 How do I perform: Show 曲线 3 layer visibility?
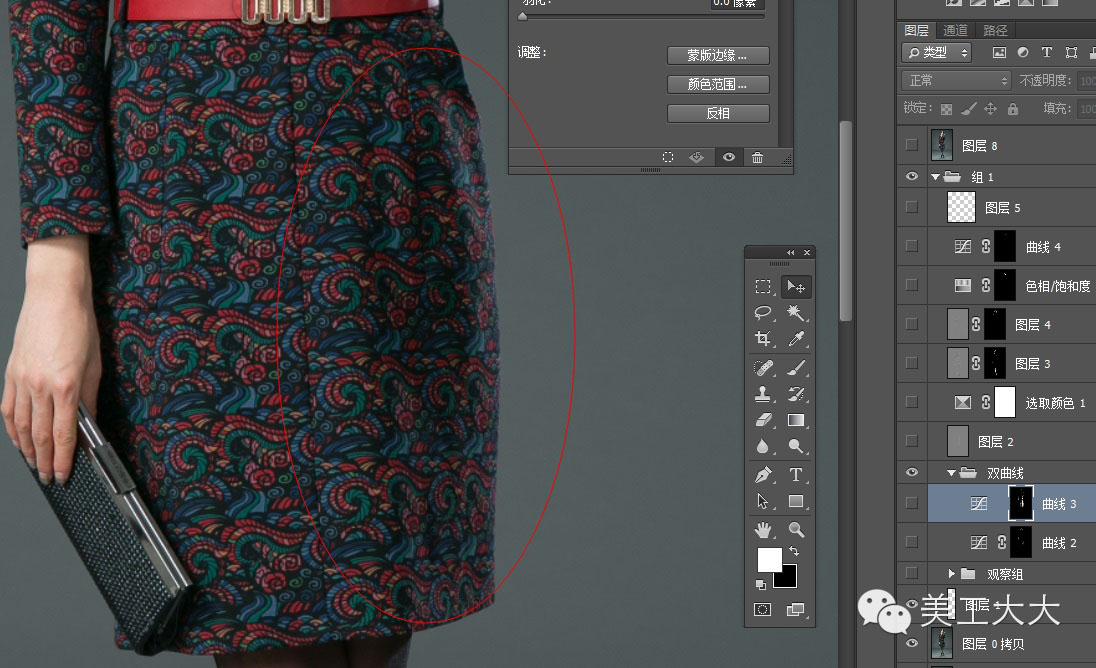click(911, 503)
